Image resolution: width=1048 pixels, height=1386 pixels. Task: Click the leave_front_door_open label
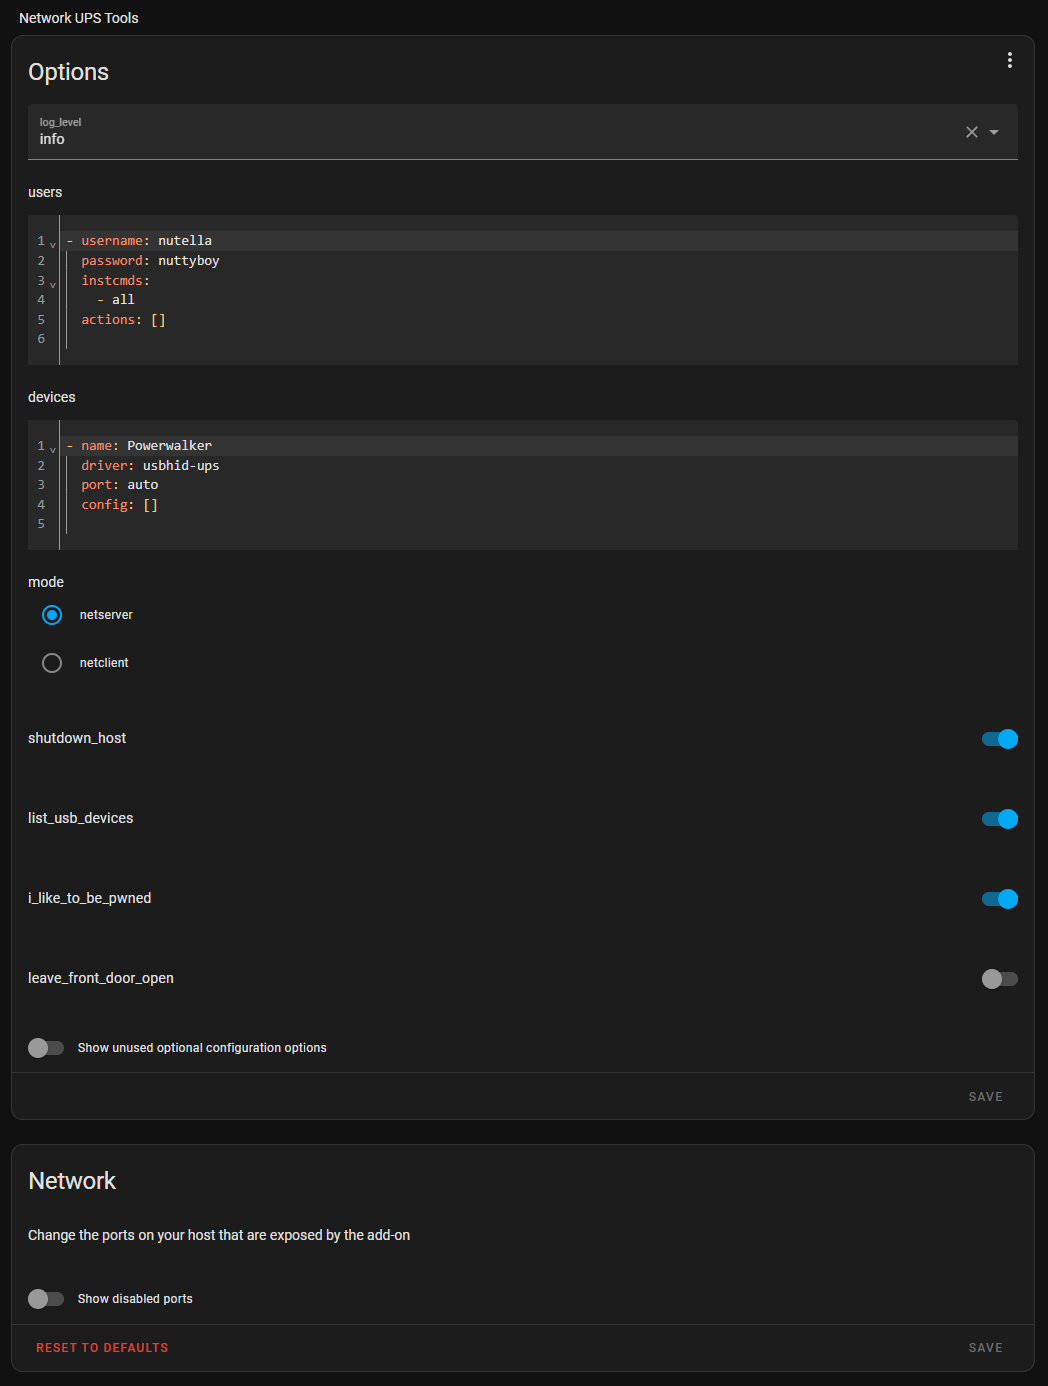pos(101,978)
